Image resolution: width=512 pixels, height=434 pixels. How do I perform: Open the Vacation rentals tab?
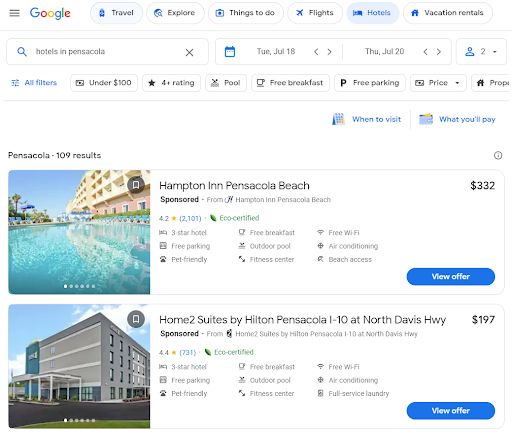pos(448,13)
